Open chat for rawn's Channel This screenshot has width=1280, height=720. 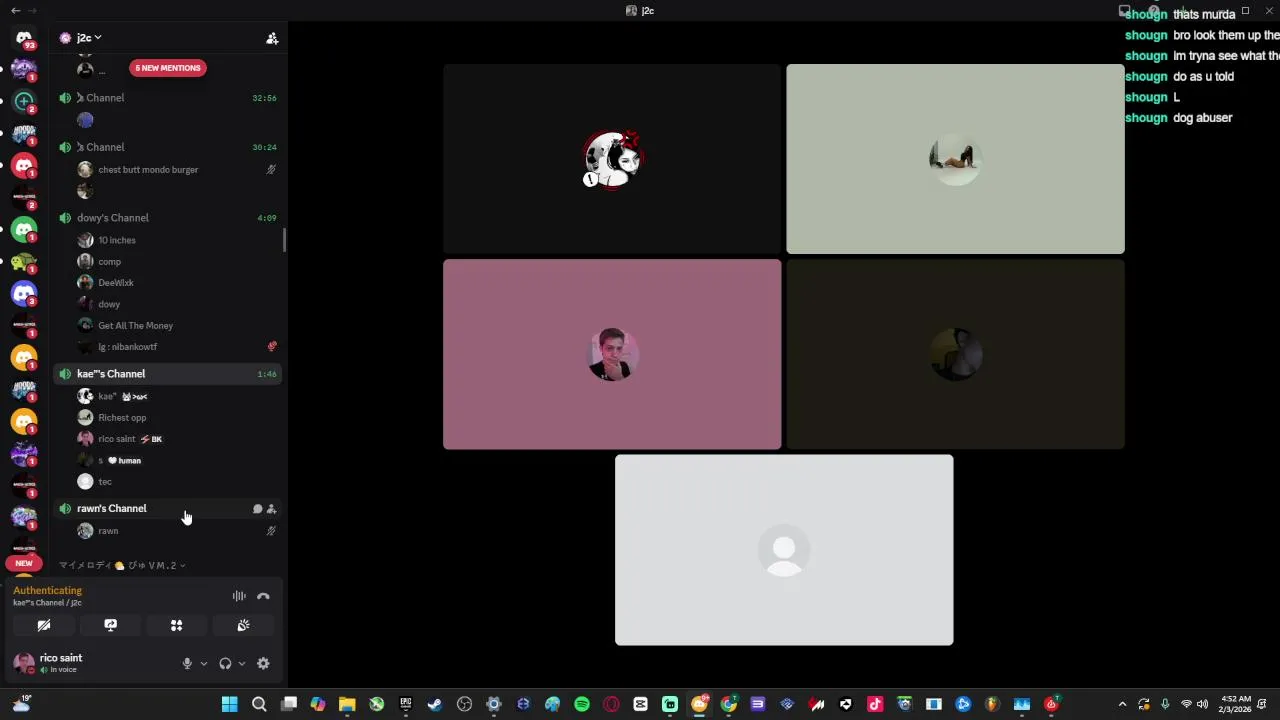[x=257, y=509]
